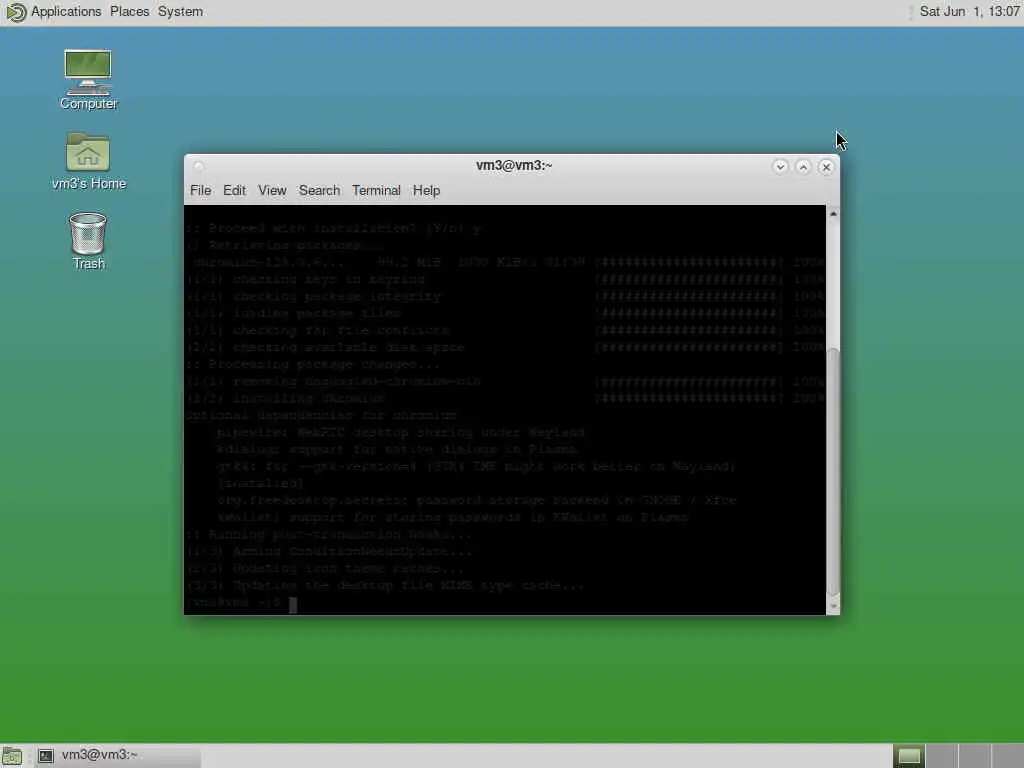Switch to the second workspace
Viewport: 1024px width, 768px height.
coord(941,756)
